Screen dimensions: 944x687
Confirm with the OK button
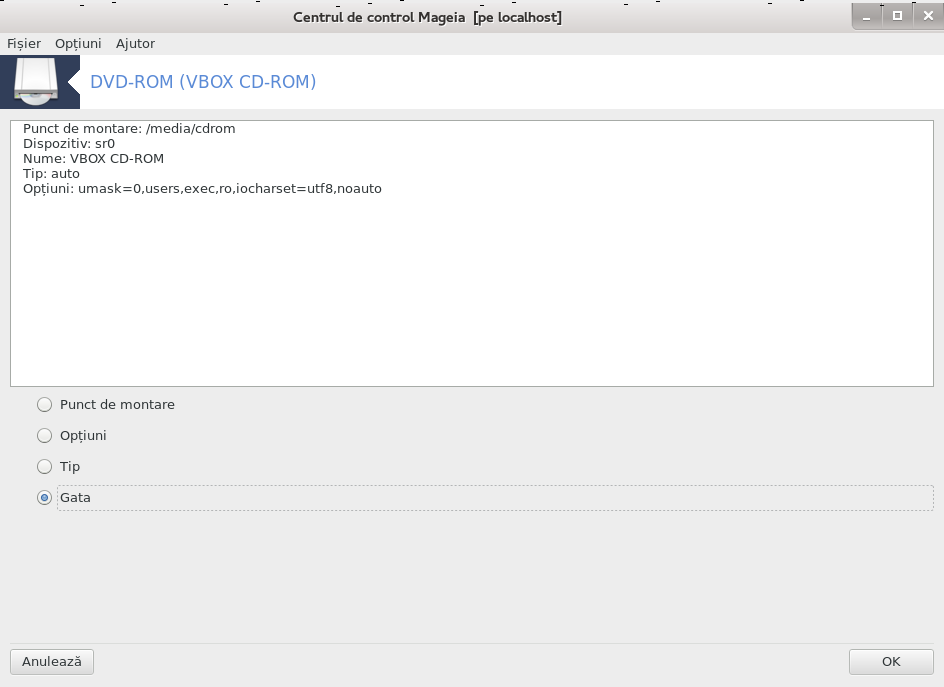coord(891,662)
